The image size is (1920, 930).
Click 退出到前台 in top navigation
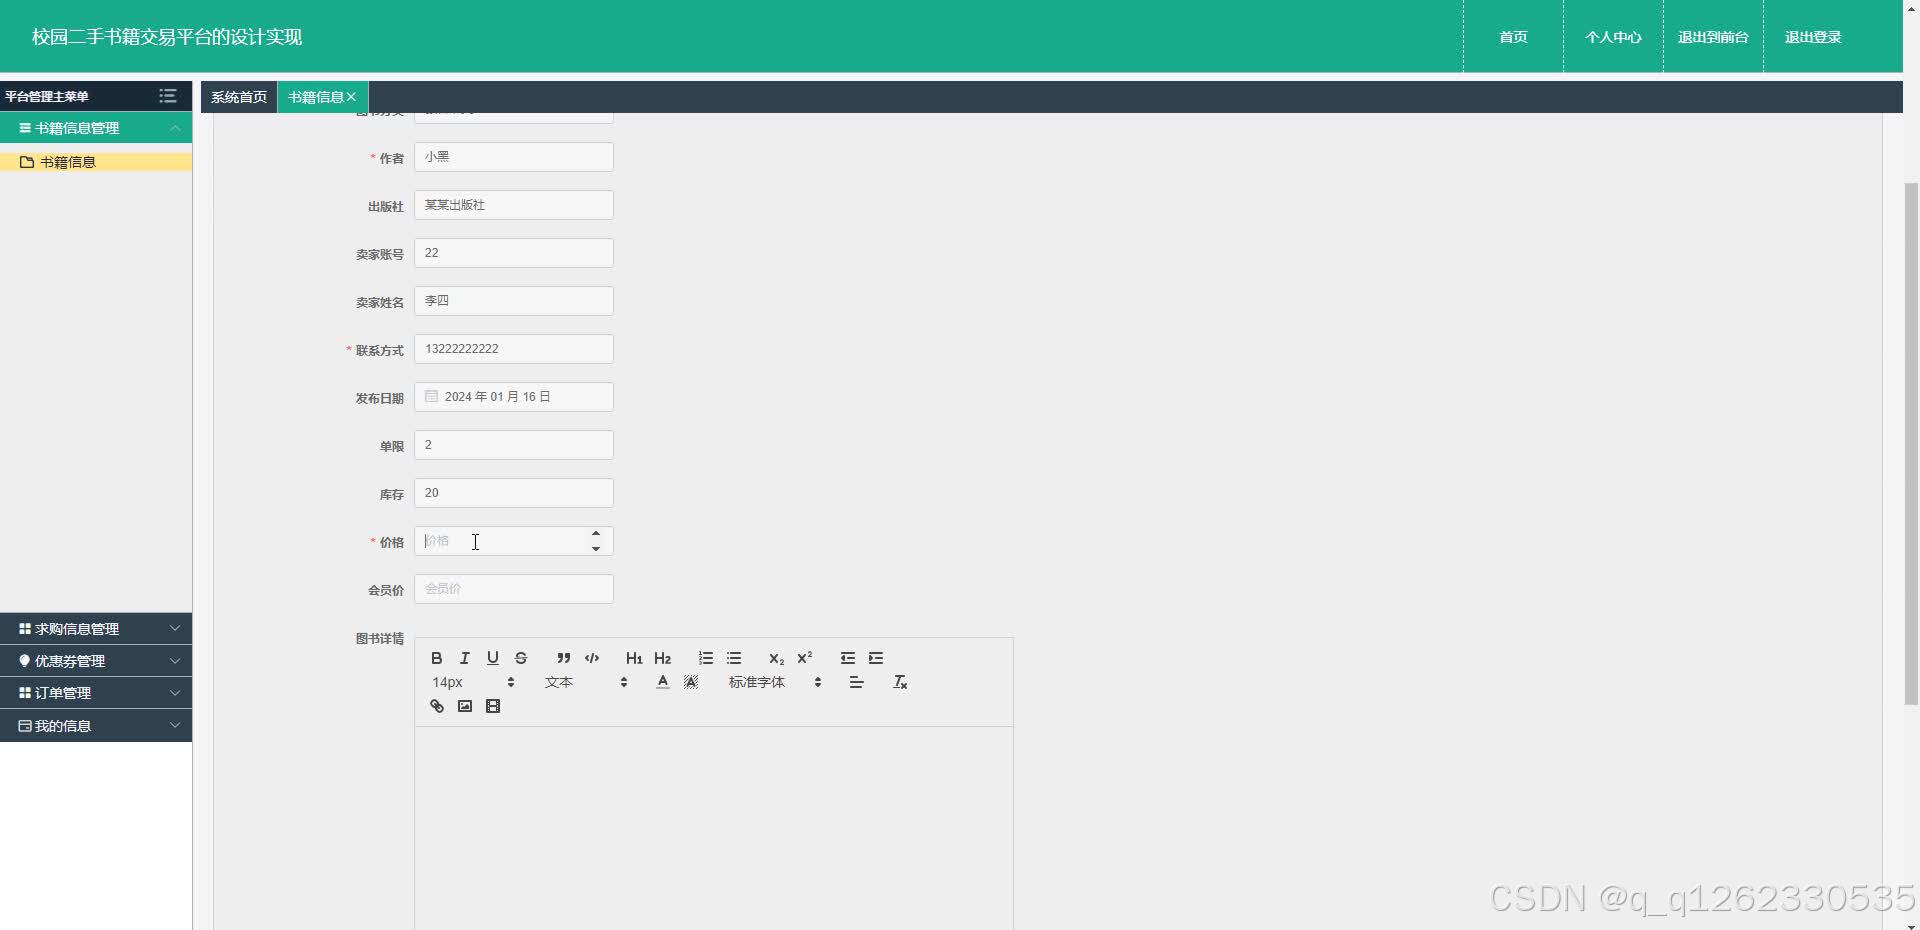(x=1713, y=37)
